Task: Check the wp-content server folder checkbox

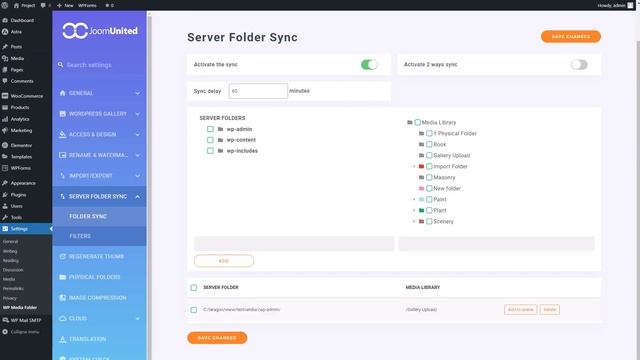Action: point(210,140)
